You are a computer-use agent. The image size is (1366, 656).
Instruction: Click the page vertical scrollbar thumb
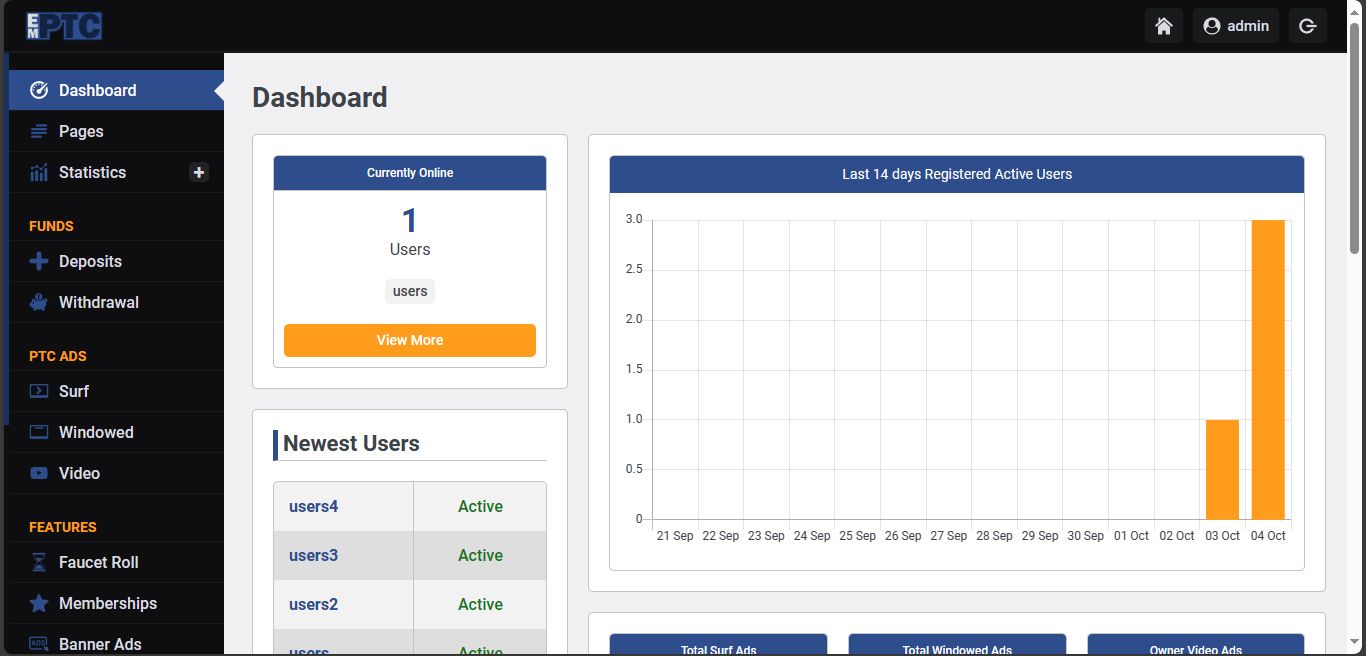click(x=1355, y=138)
